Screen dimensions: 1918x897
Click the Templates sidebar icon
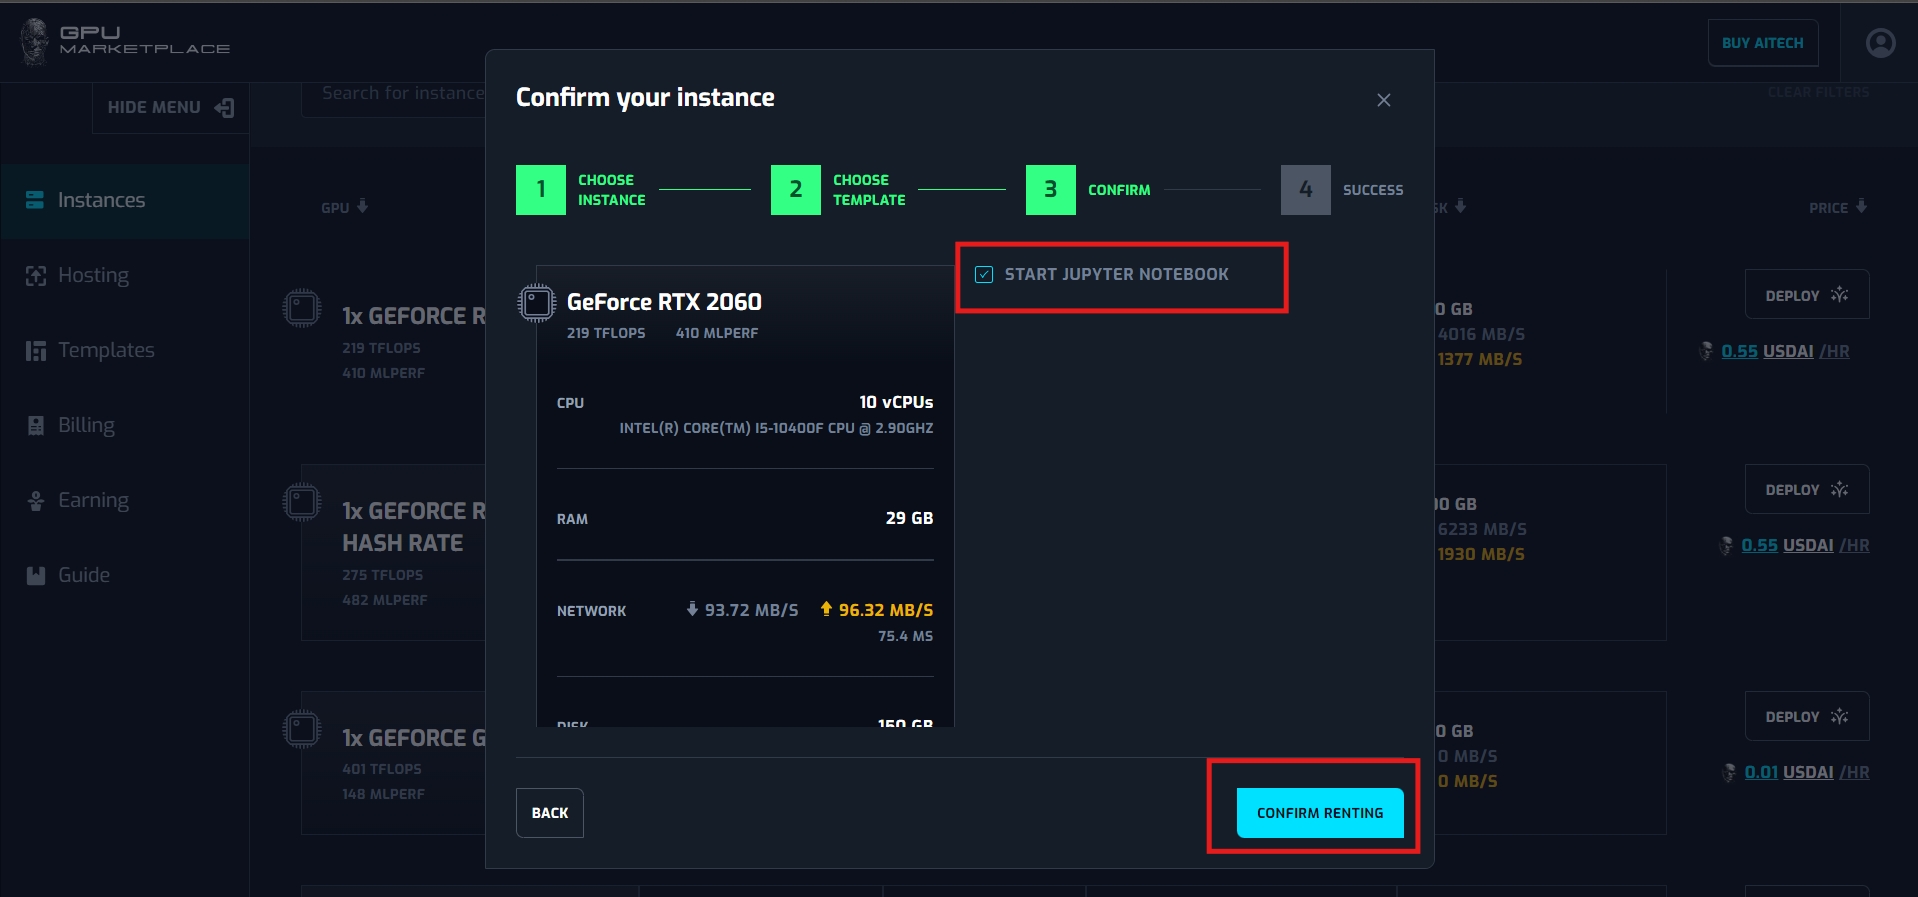(36, 351)
